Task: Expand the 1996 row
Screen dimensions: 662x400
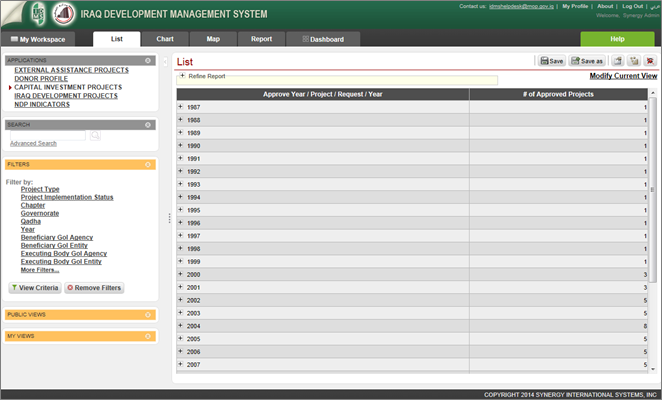Action: click(x=181, y=223)
